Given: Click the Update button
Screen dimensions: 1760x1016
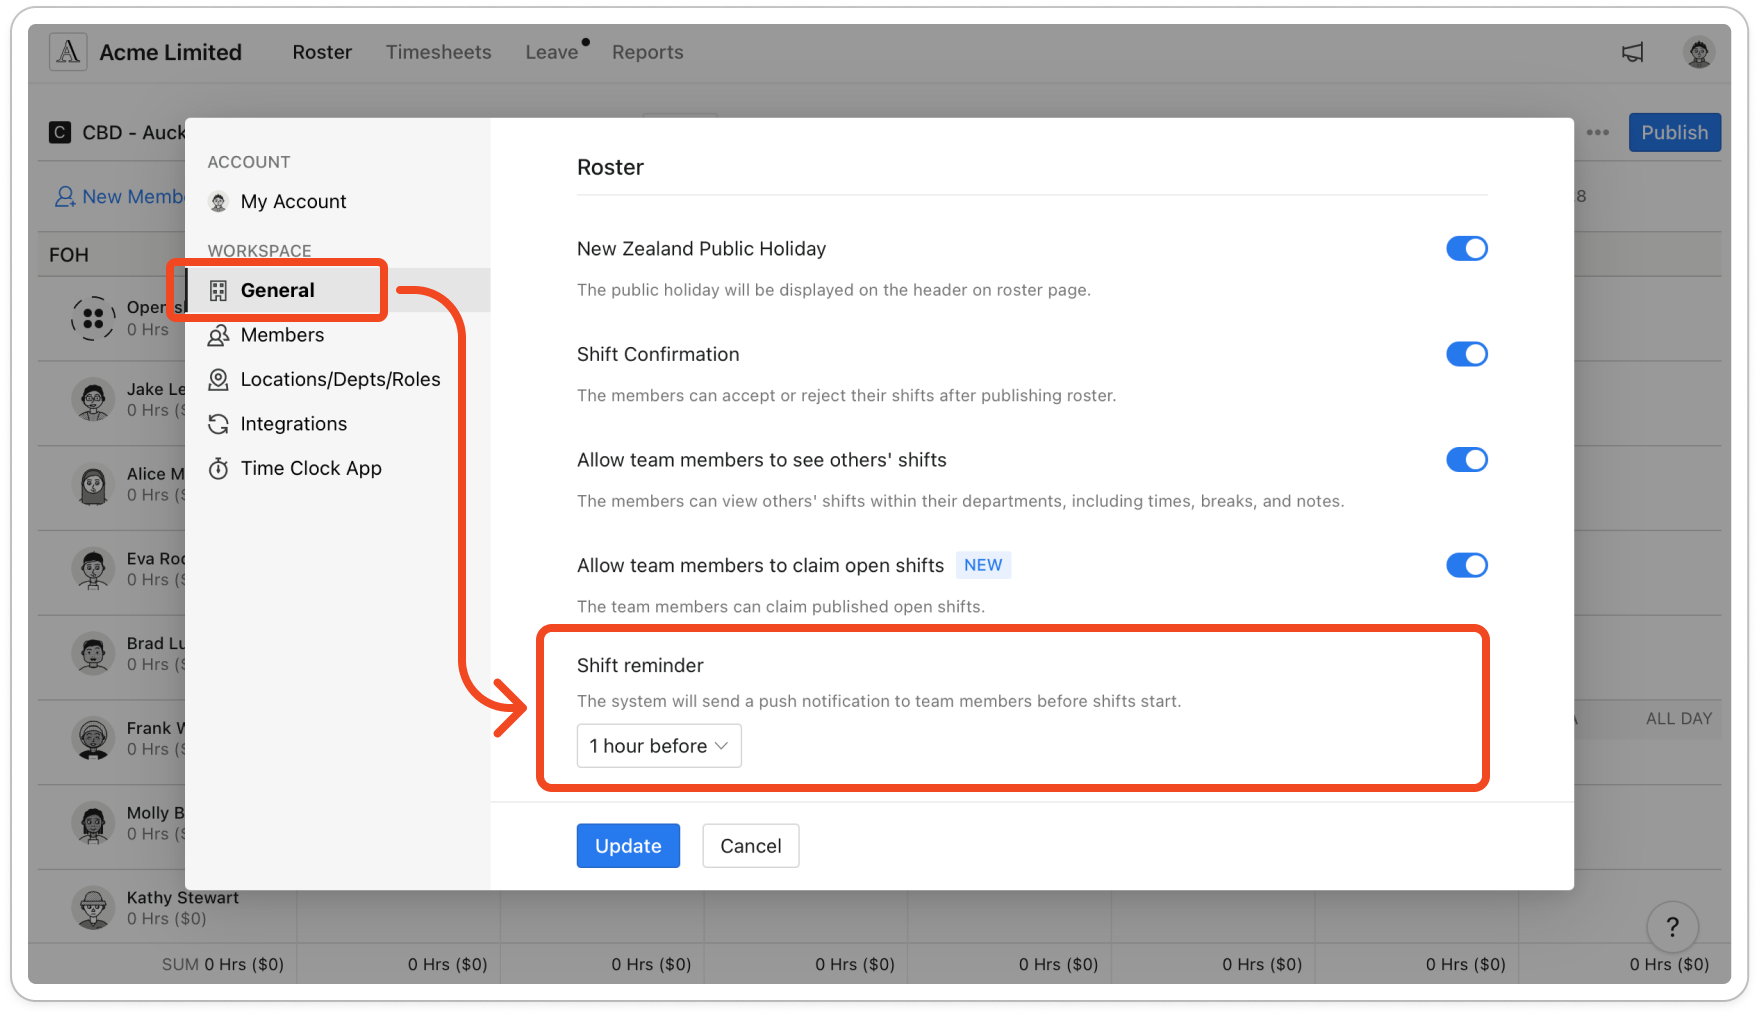Looking at the screenshot, I should tap(628, 846).
